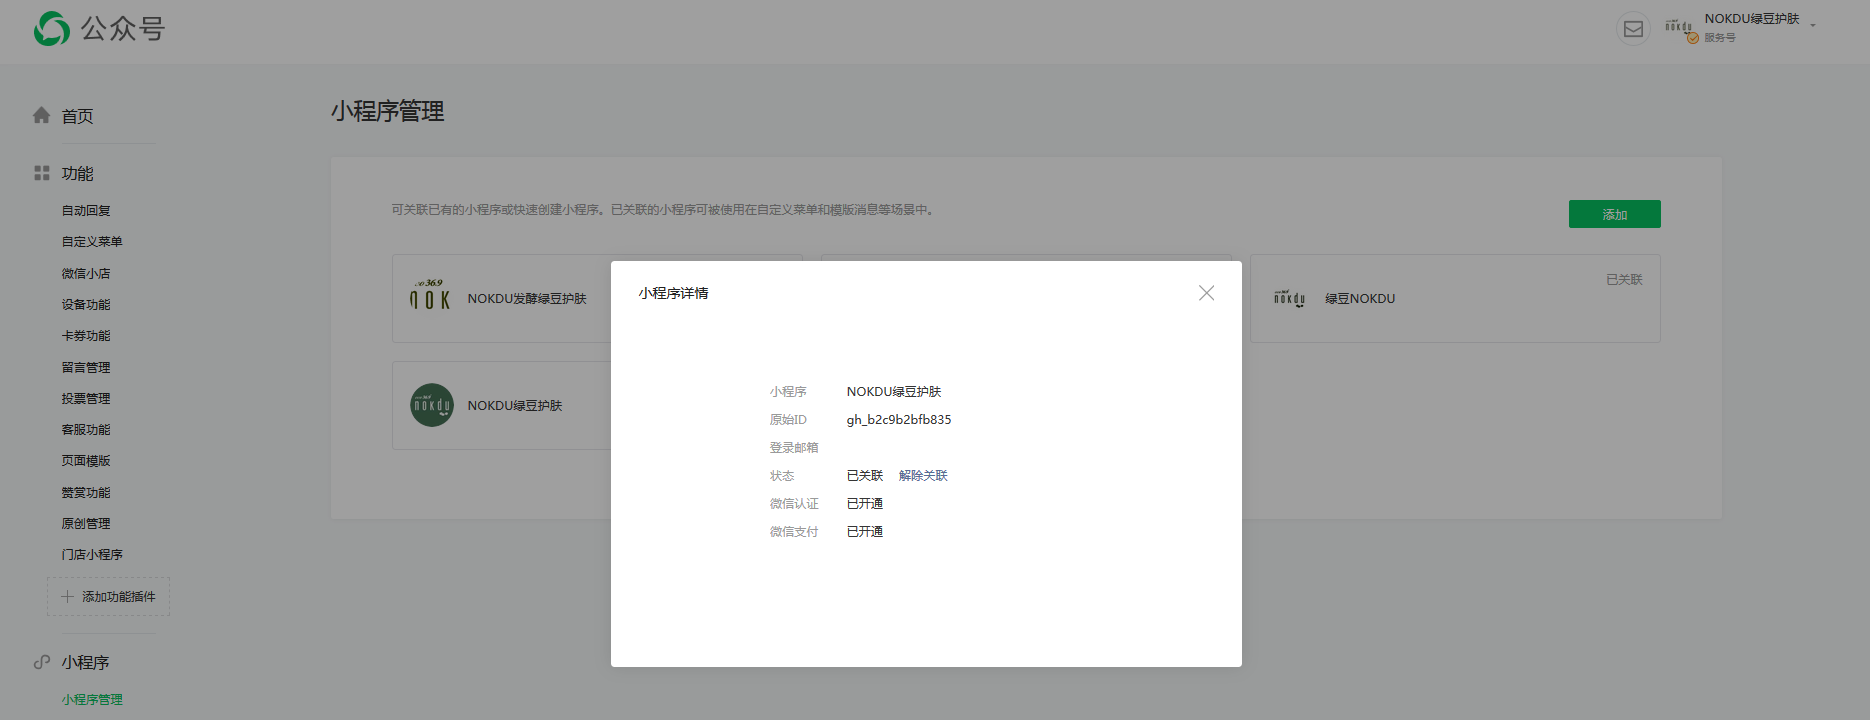
Task: Open 留言管理 in the sidebar
Action: 86,367
